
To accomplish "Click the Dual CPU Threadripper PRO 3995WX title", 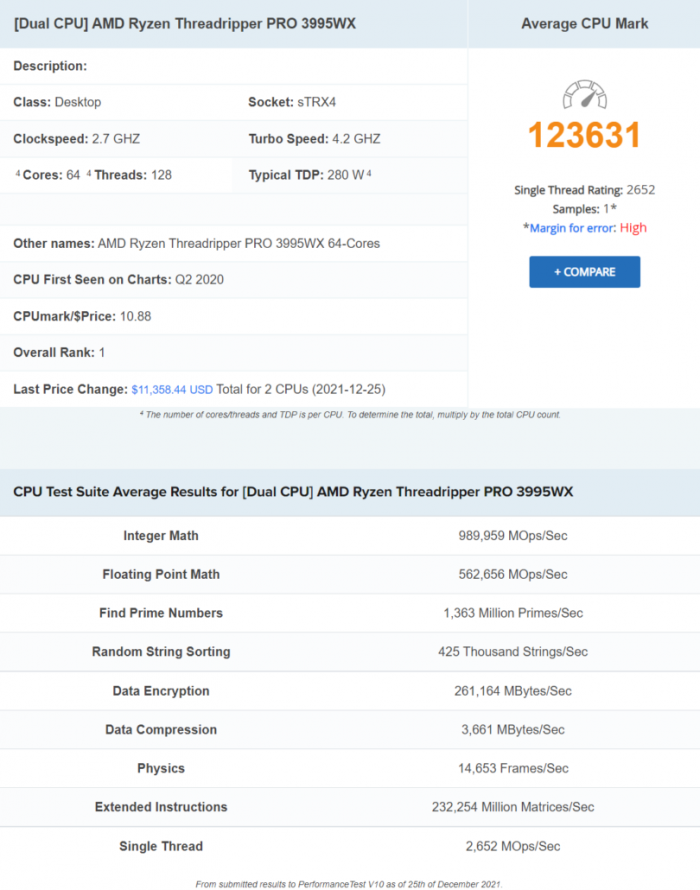I will tap(185, 24).
